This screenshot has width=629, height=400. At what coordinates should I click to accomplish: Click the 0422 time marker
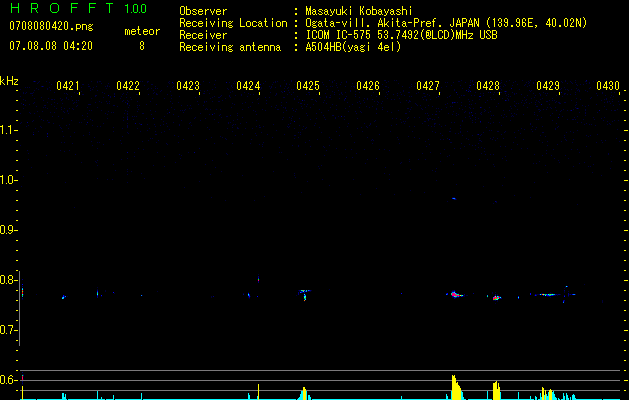[128, 86]
